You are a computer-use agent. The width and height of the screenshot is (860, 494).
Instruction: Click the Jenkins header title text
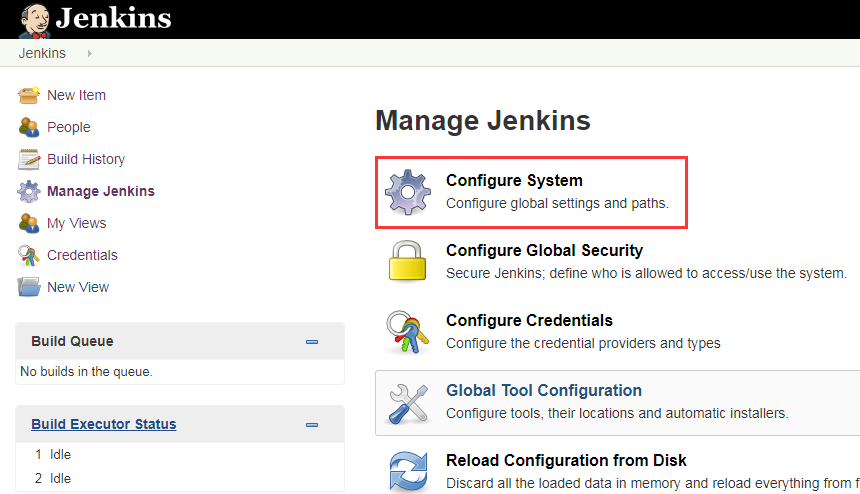click(x=114, y=18)
